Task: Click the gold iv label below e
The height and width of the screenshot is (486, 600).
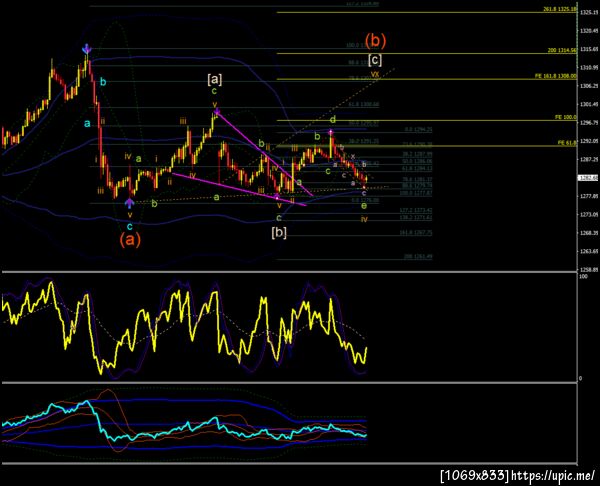Action: tap(364, 219)
